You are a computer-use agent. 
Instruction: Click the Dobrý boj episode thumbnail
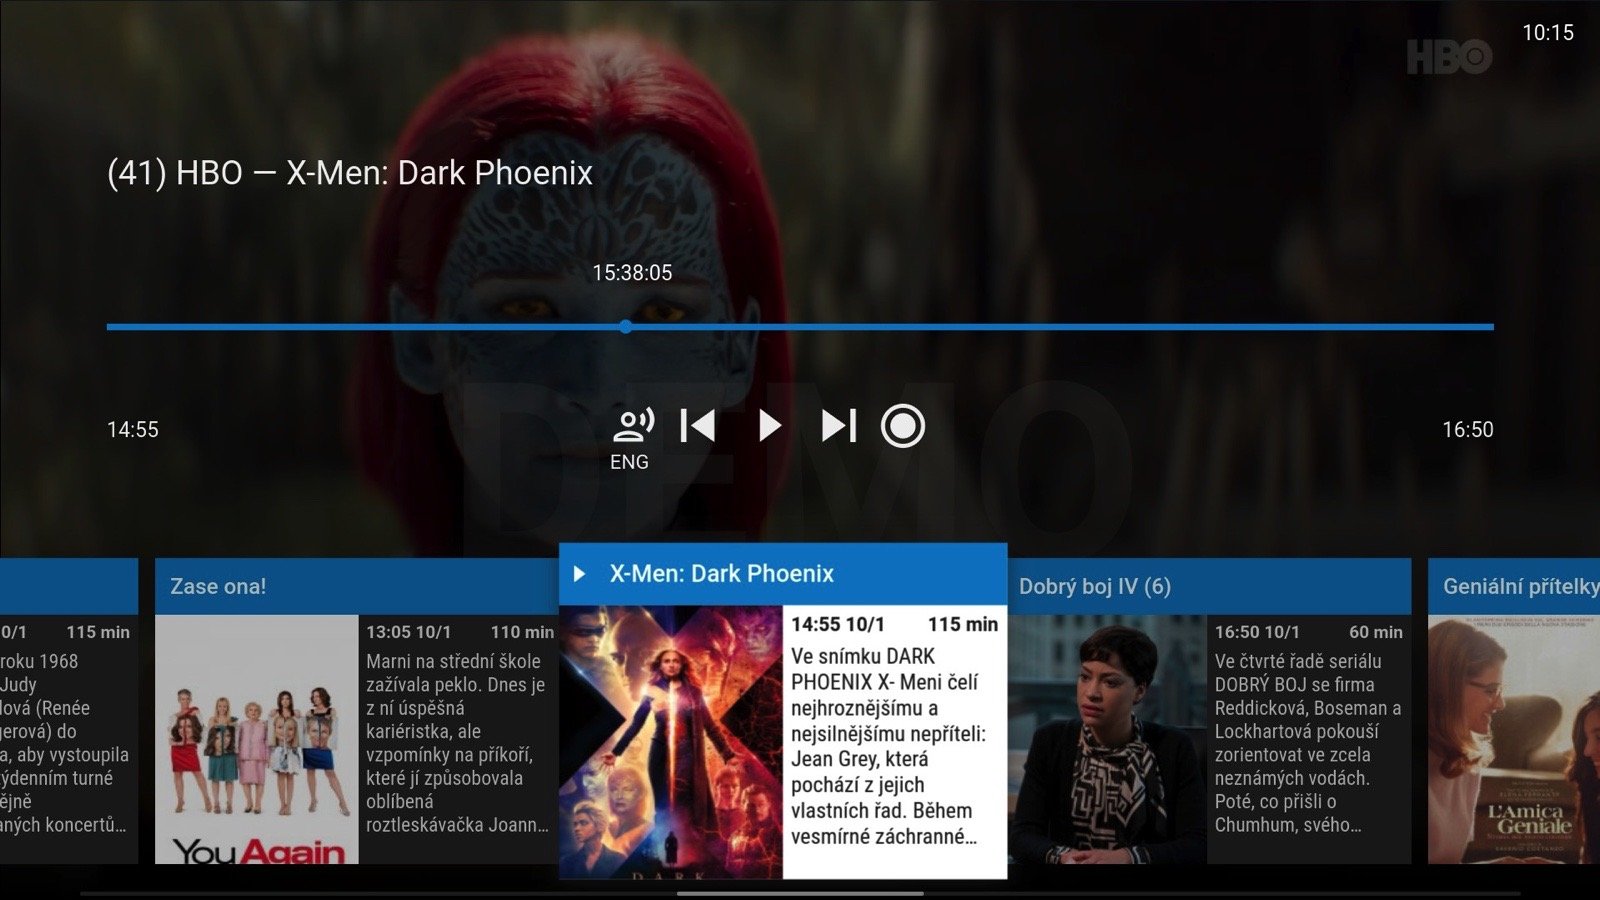point(1107,739)
